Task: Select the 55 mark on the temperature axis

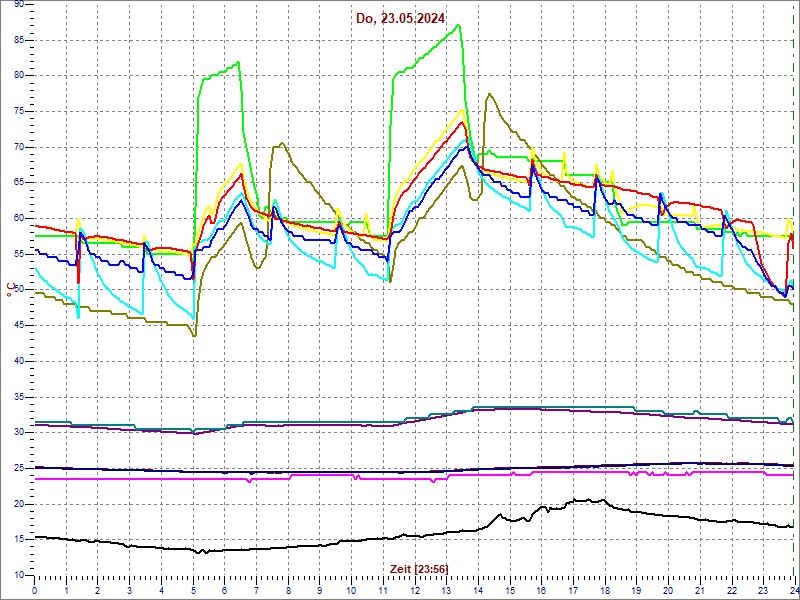Action: tap(18, 254)
